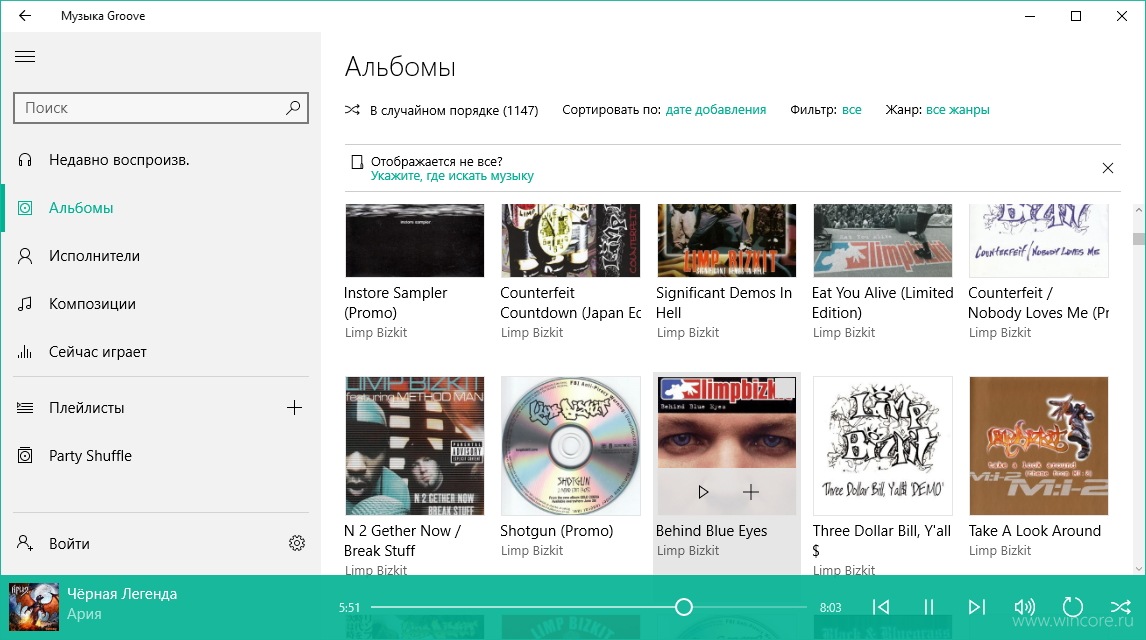Open genre dropdown все жанры
The height and width of the screenshot is (640, 1146).
(x=957, y=110)
